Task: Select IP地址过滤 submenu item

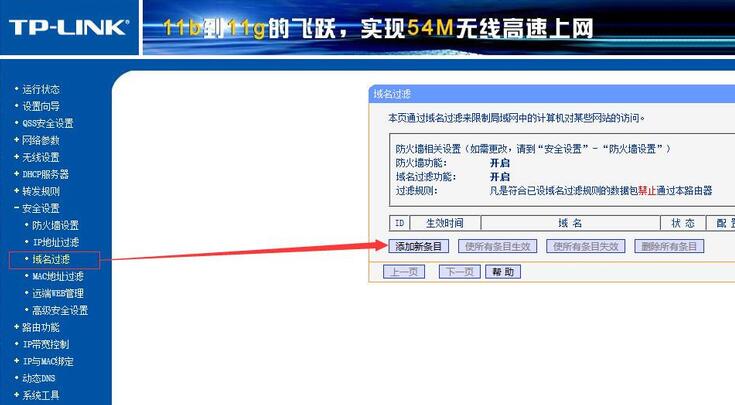Action: click(55, 242)
